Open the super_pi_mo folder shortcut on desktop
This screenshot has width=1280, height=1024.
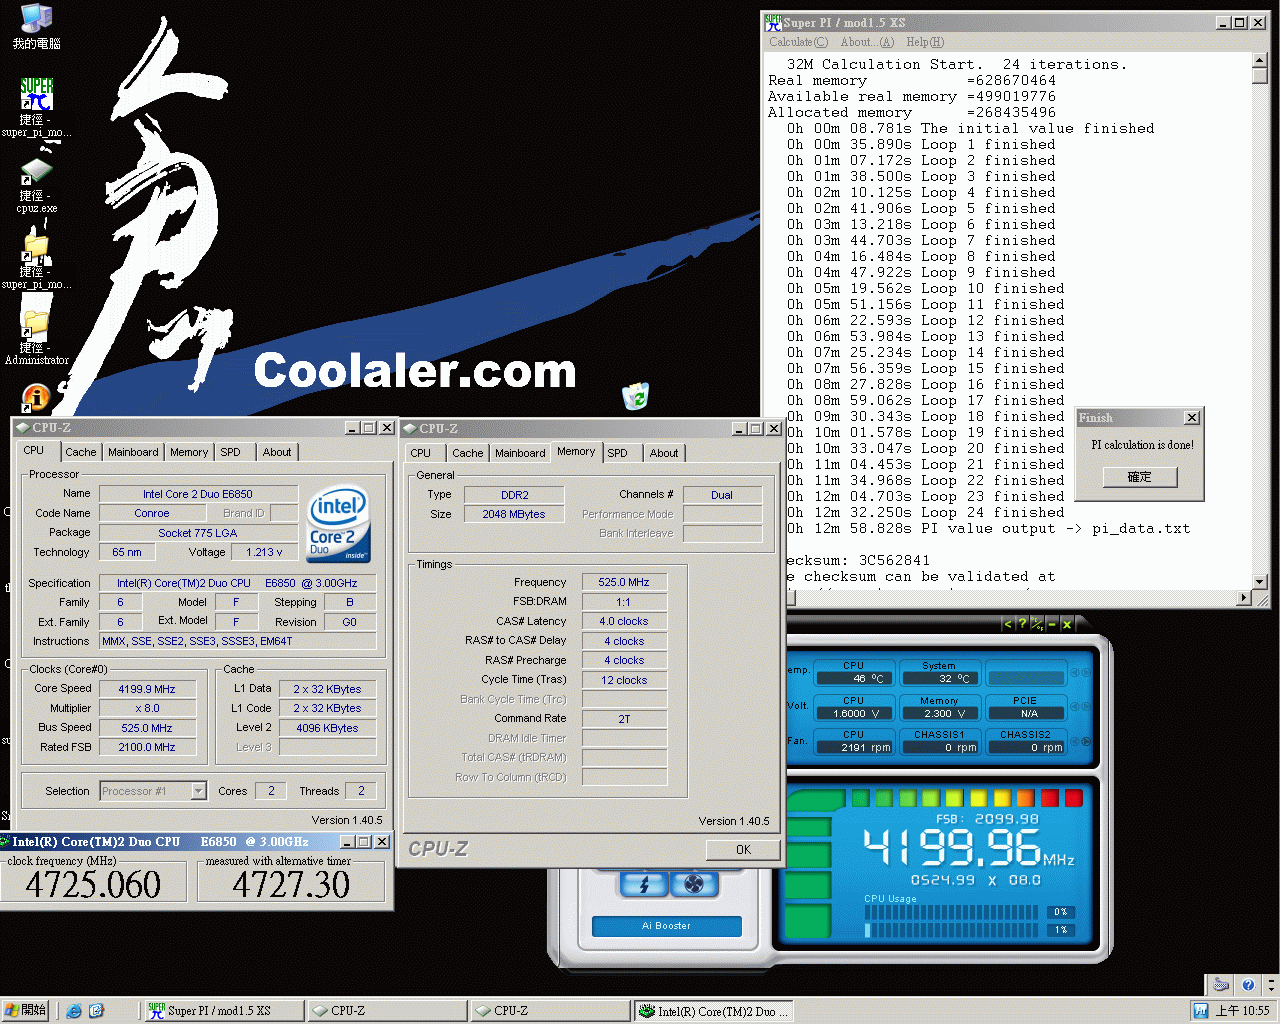point(36,262)
